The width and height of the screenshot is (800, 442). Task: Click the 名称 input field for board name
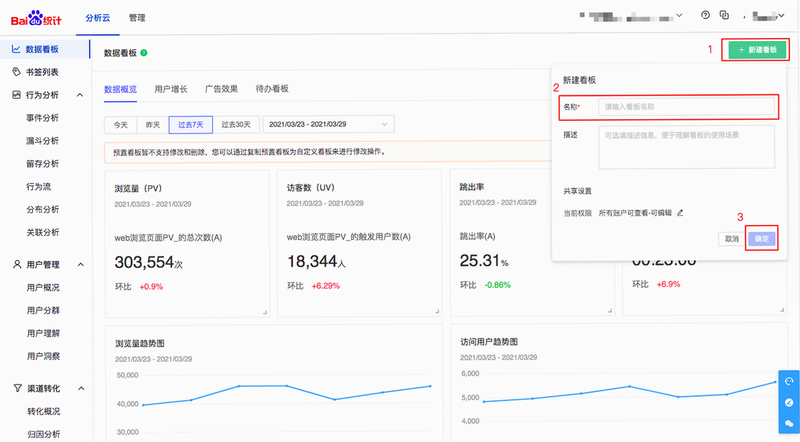[x=686, y=107]
